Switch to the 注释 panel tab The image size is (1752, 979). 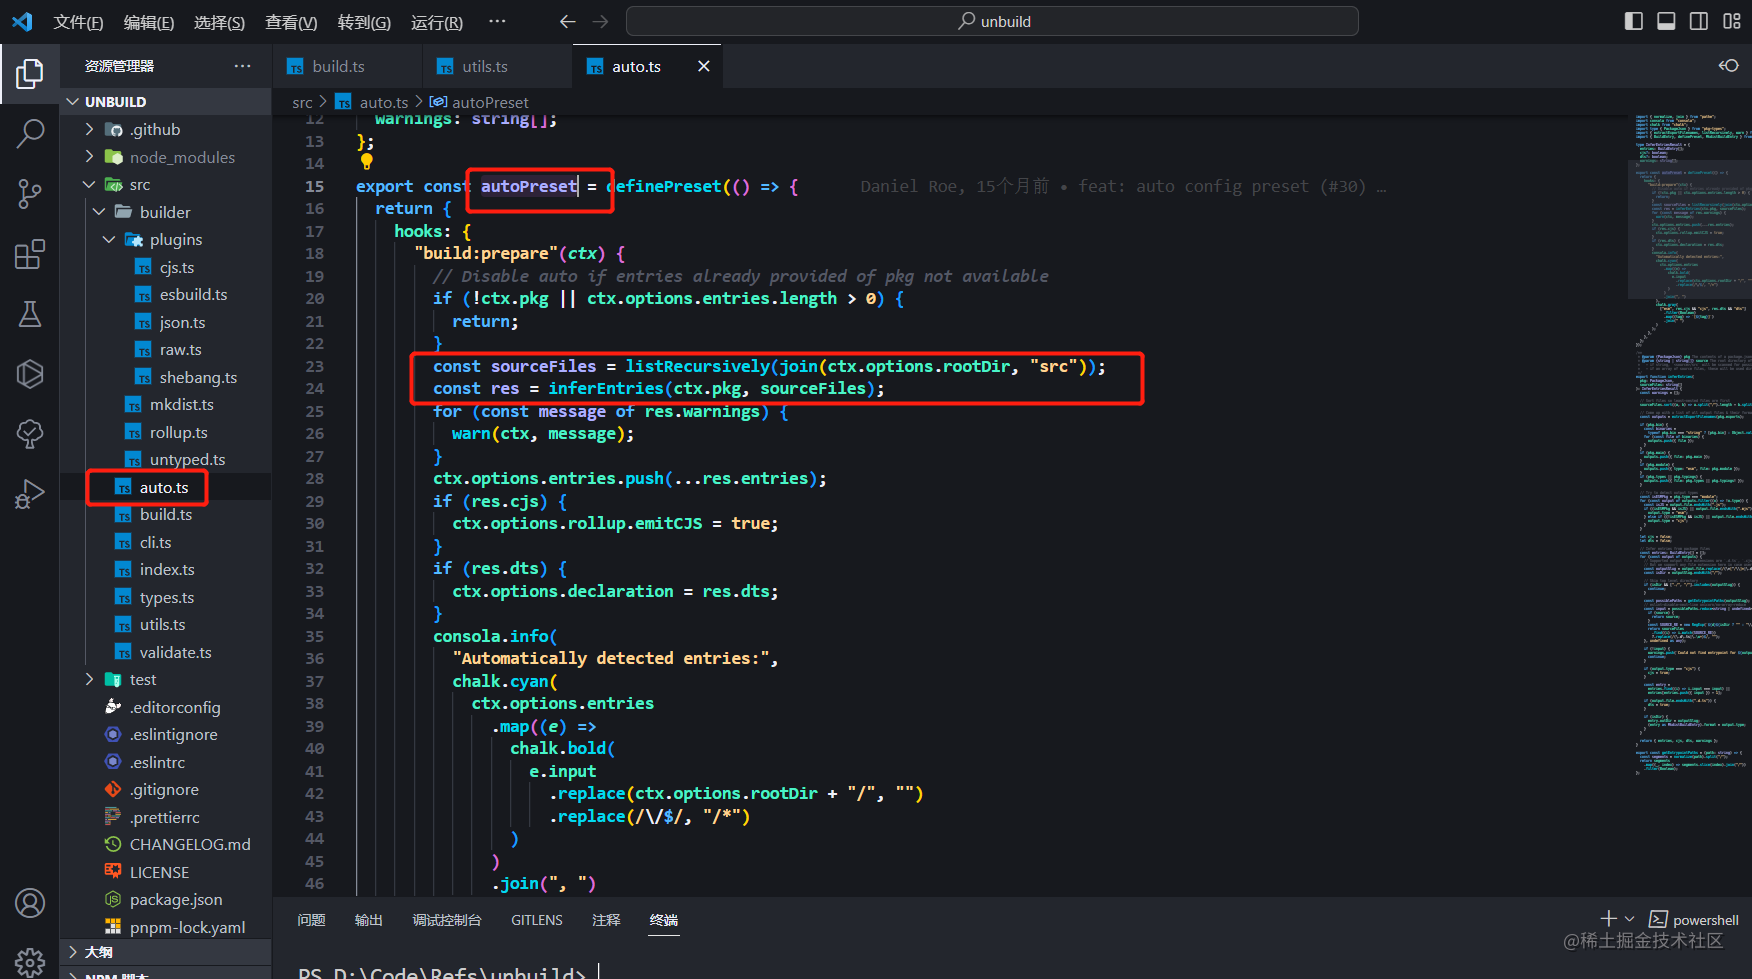[606, 920]
